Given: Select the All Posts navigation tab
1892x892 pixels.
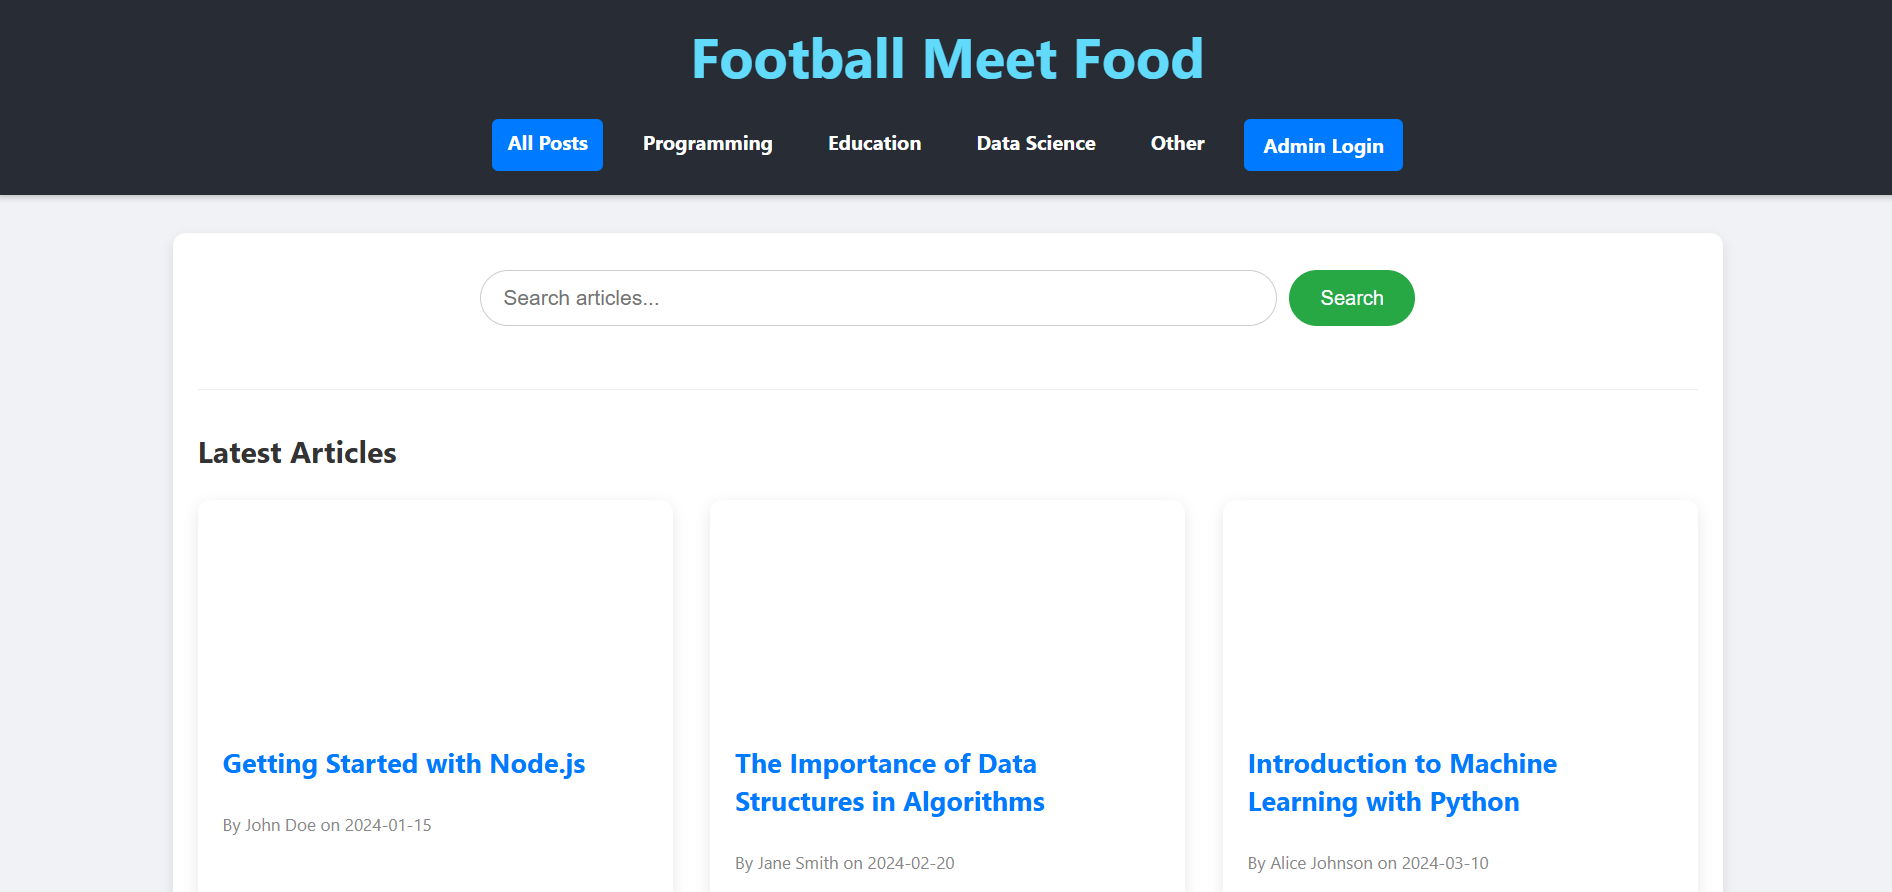Looking at the screenshot, I should [547, 144].
